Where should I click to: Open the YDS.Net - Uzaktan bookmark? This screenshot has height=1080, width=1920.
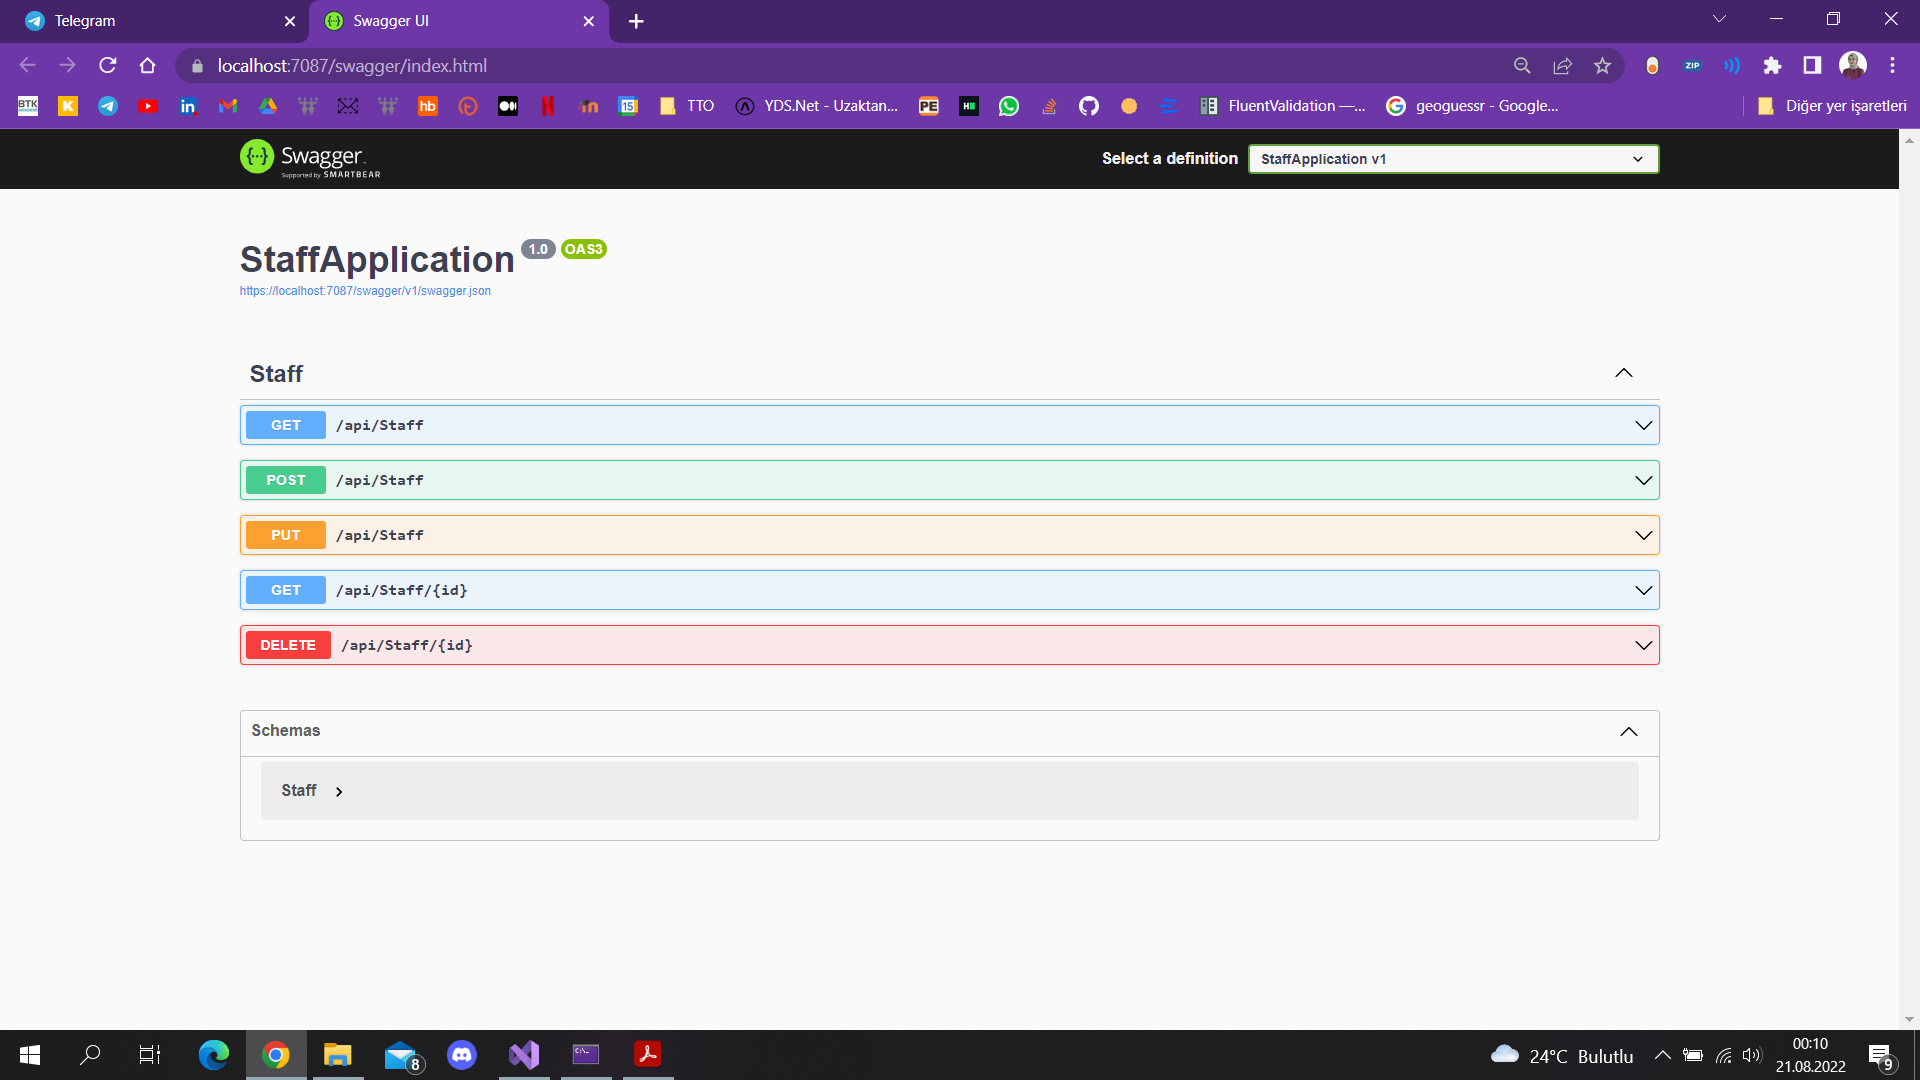coord(817,106)
